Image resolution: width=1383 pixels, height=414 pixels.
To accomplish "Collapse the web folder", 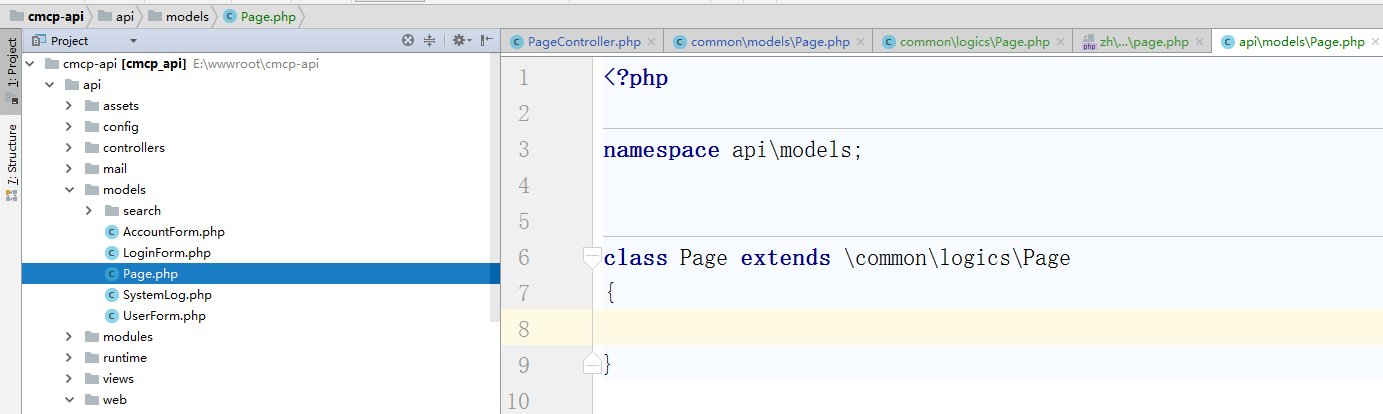I will pos(68,400).
